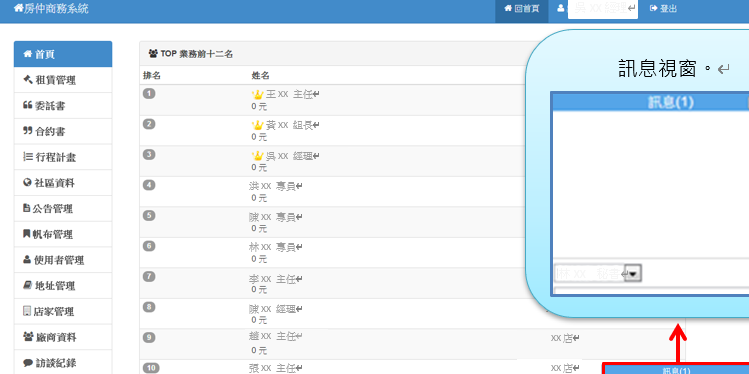
Task: Open 房仲商務系統 home logo
Action: [51, 9]
